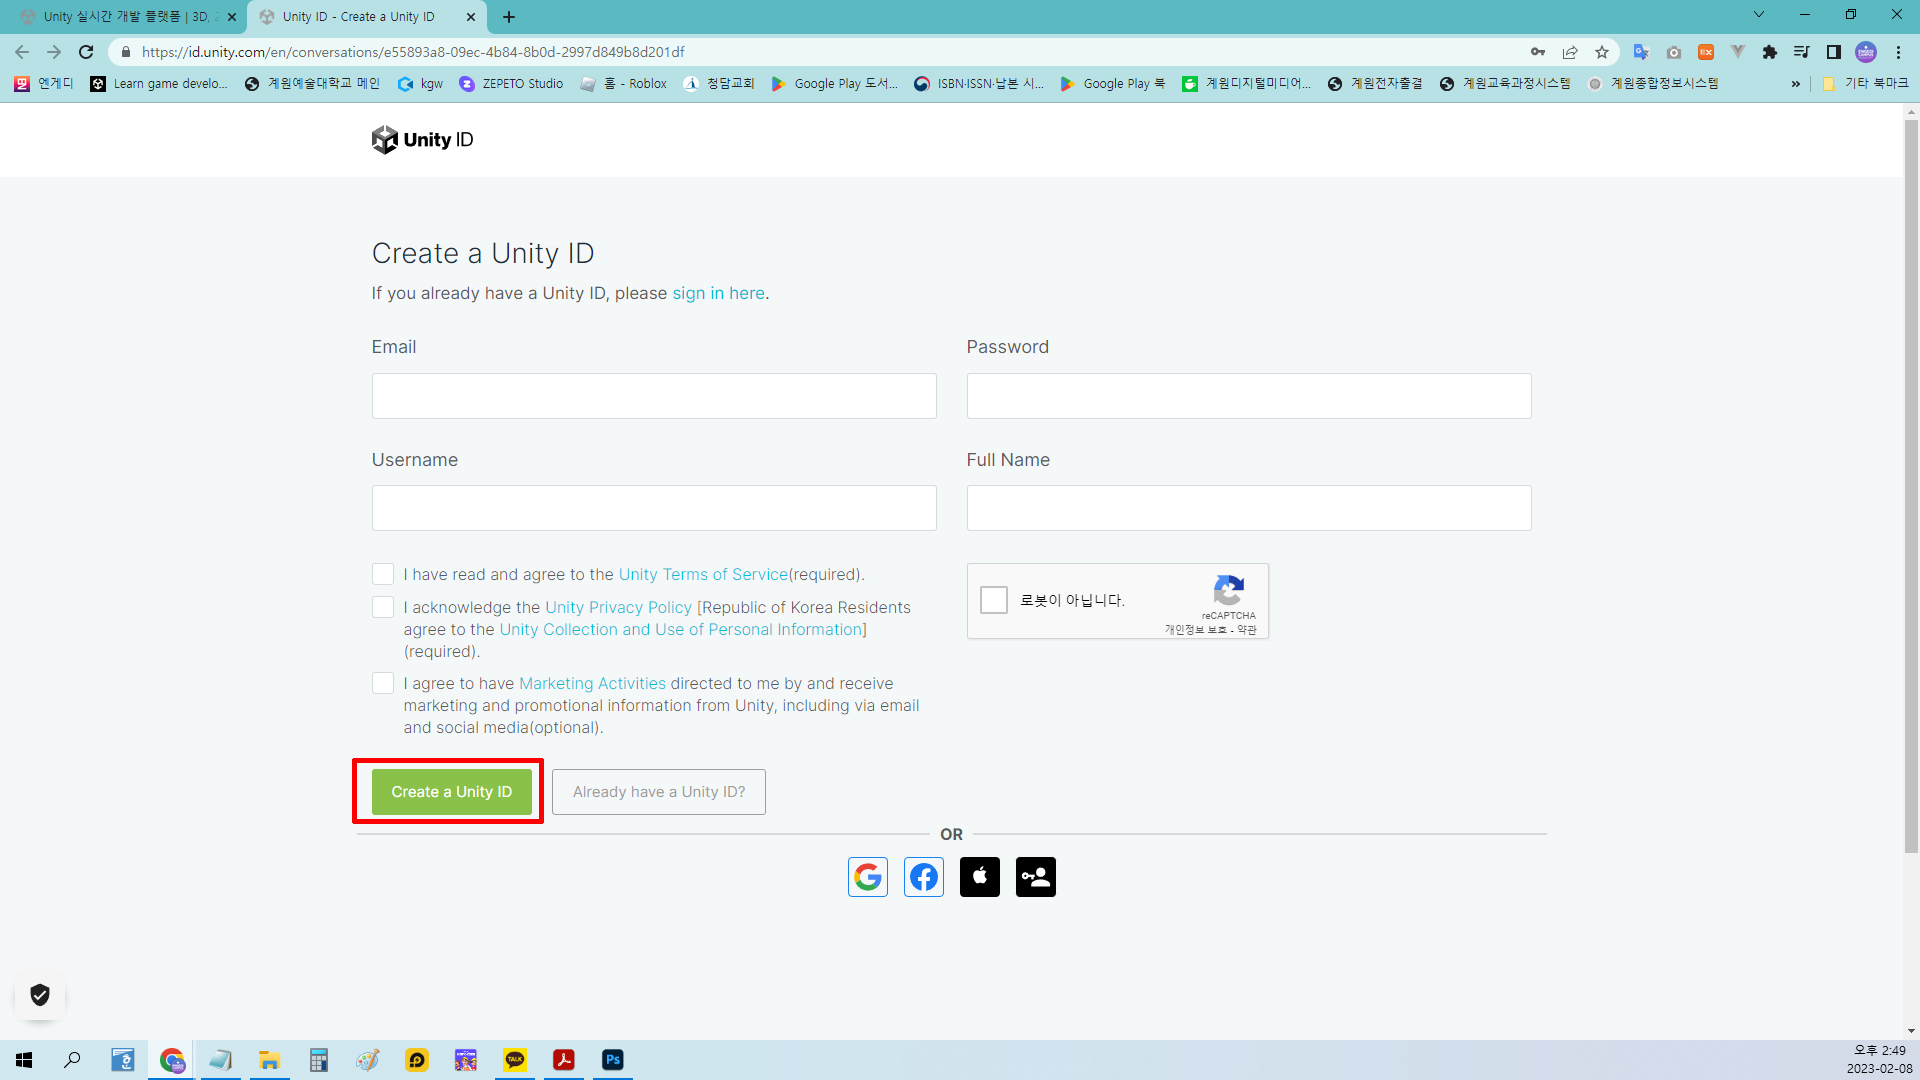The width and height of the screenshot is (1920, 1080).
Task: Sign up with the Google icon
Action: [x=867, y=877]
